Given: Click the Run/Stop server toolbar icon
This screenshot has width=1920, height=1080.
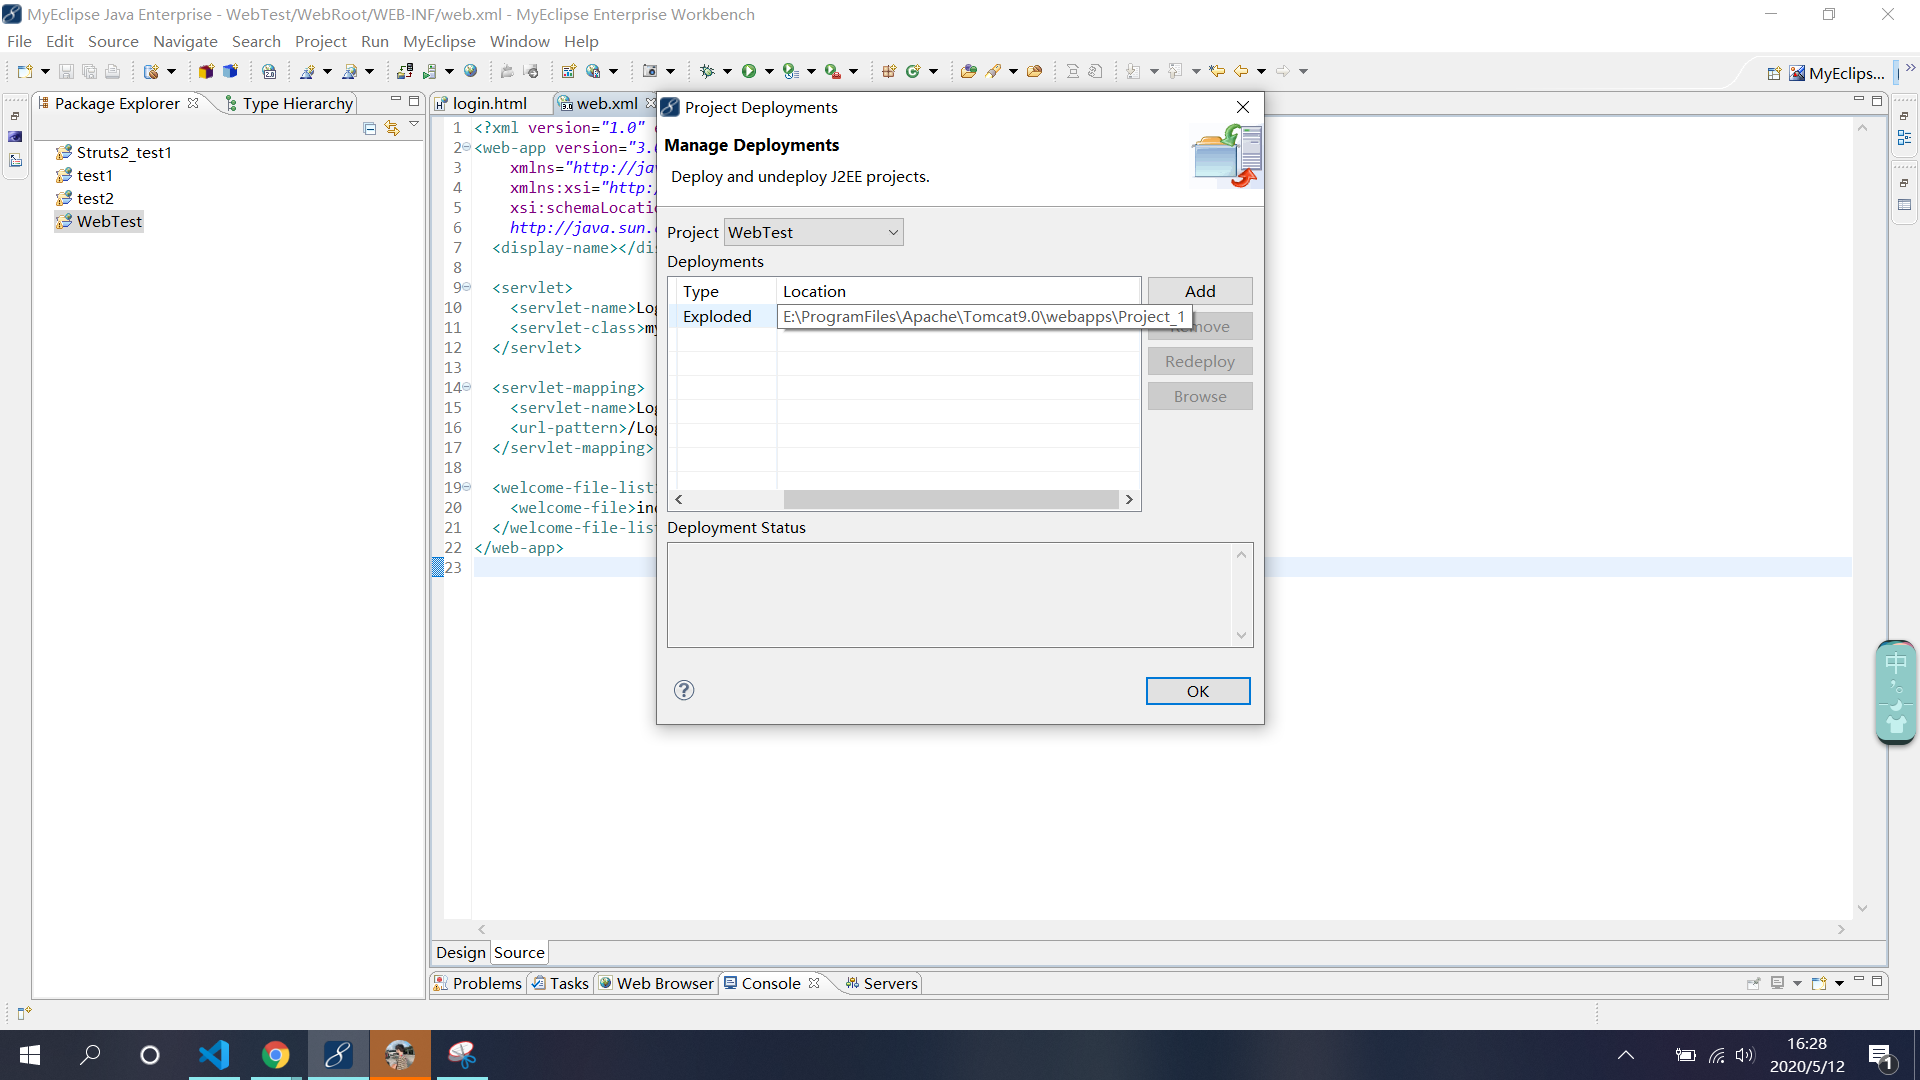Looking at the screenshot, I should pyautogui.click(x=430, y=71).
